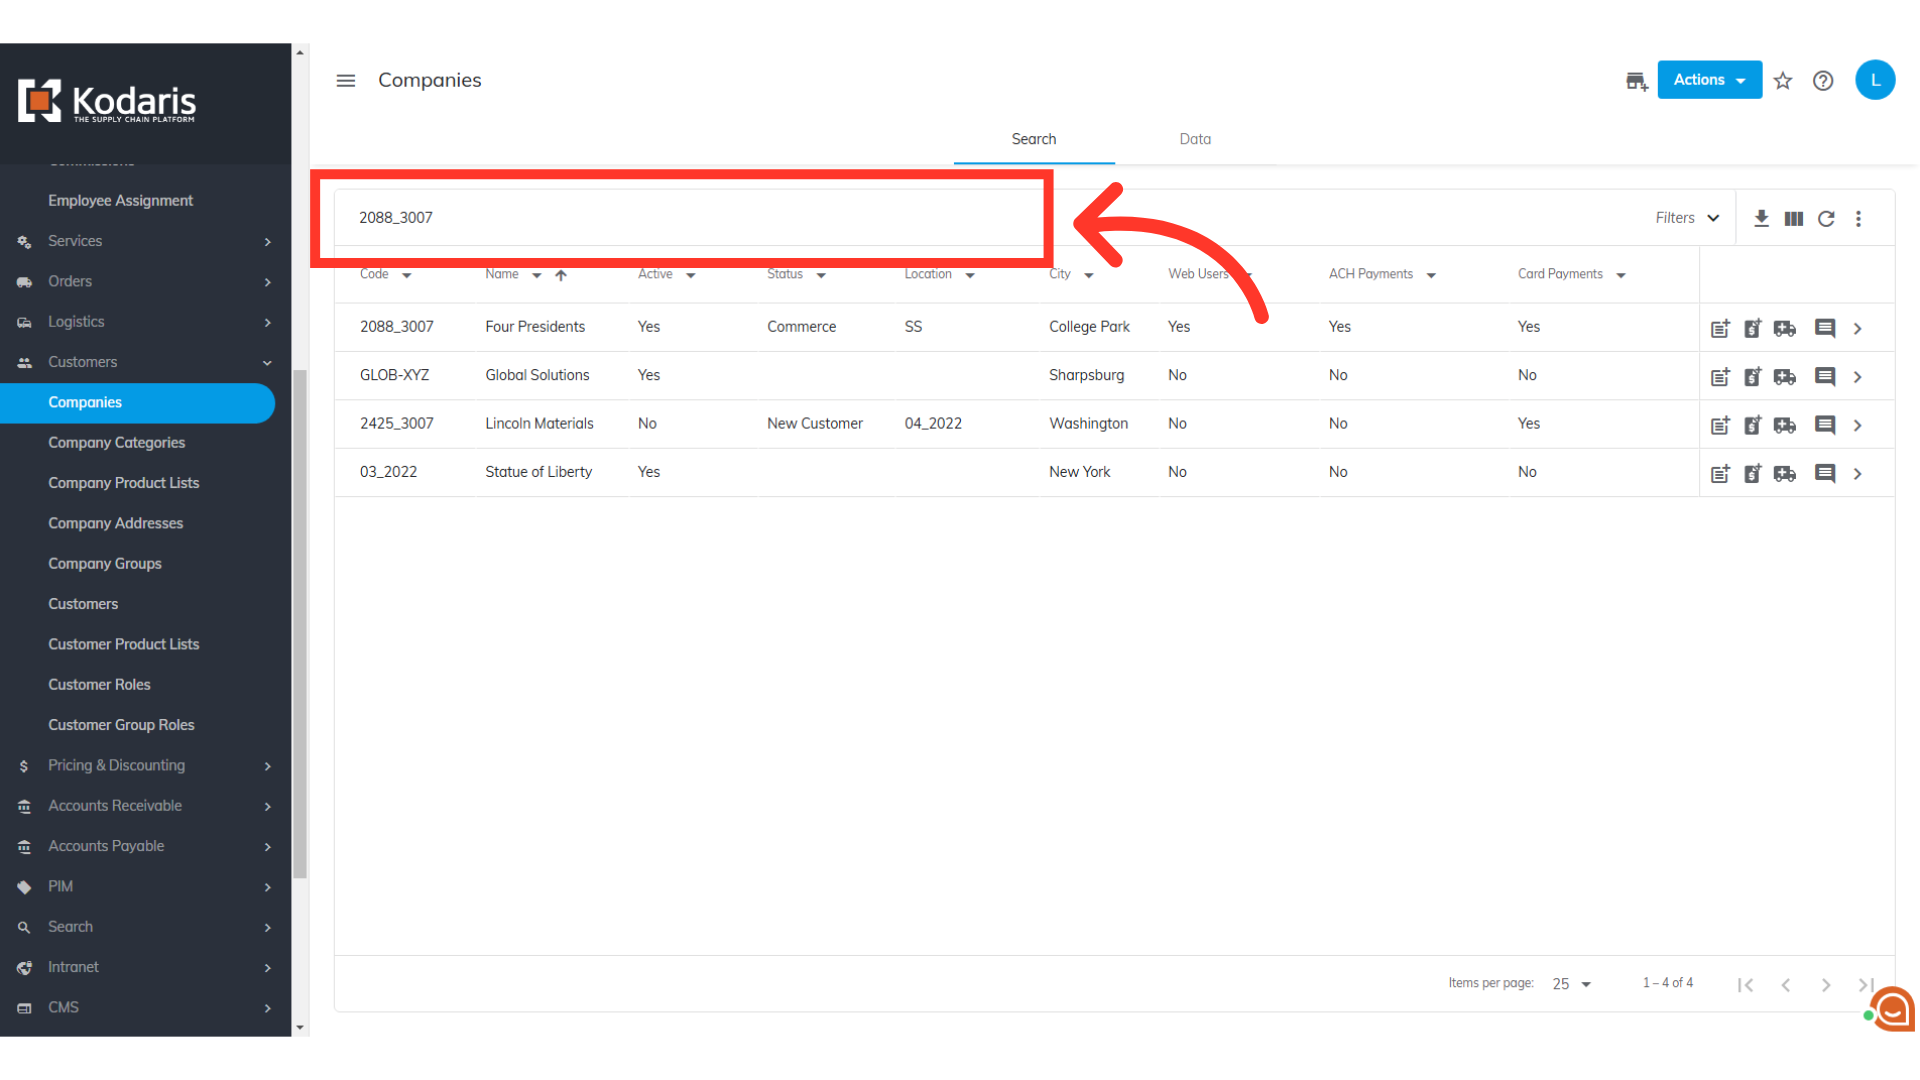Open the three-dot more options menu

pos(1859,218)
